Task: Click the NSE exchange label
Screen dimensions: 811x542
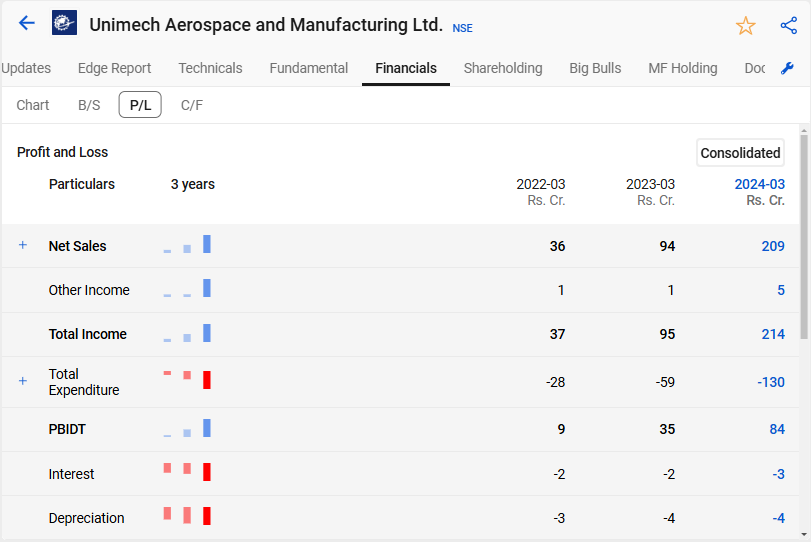Action: click(x=462, y=28)
